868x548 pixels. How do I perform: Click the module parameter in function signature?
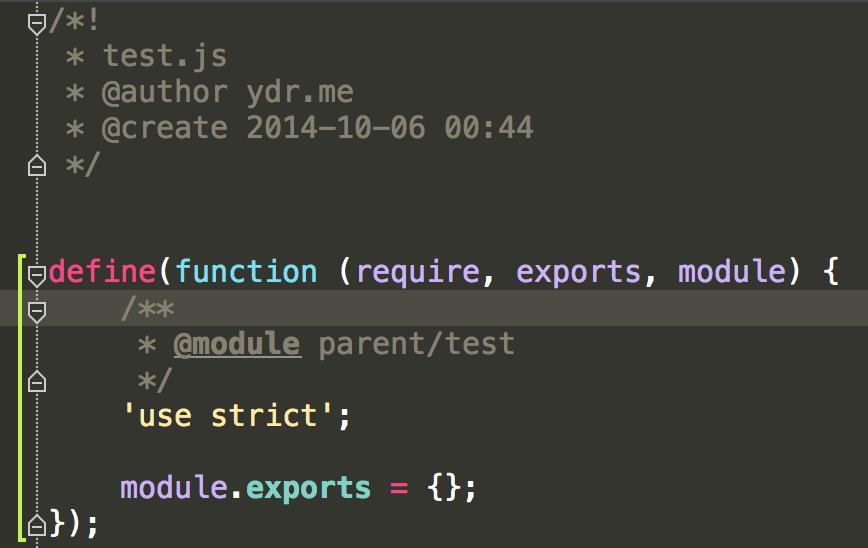[x=730, y=272]
